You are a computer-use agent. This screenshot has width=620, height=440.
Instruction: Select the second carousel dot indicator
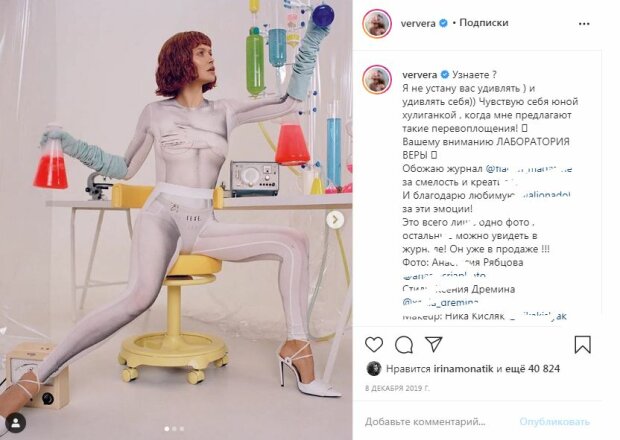[x=174, y=429]
